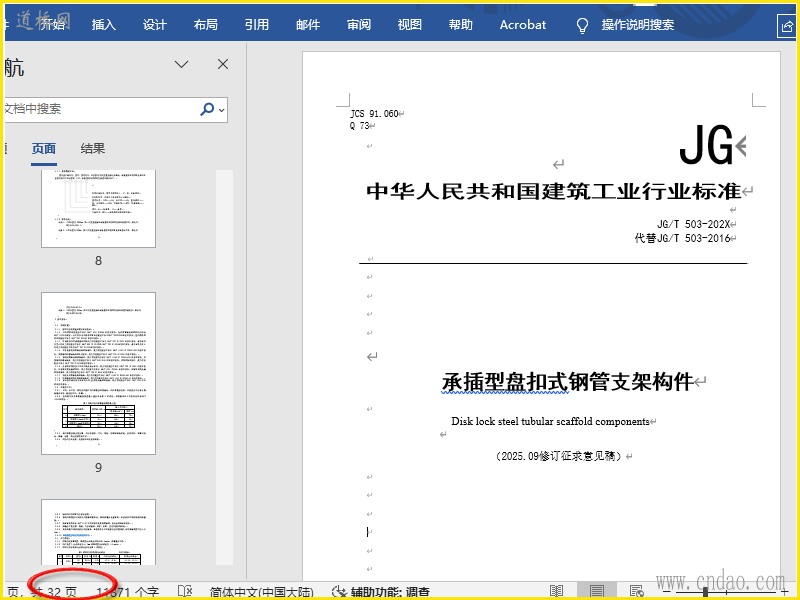Click text Disk lock steel tubular scaffold components
This screenshot has width=800, height=600.
(x=550, y=421)
